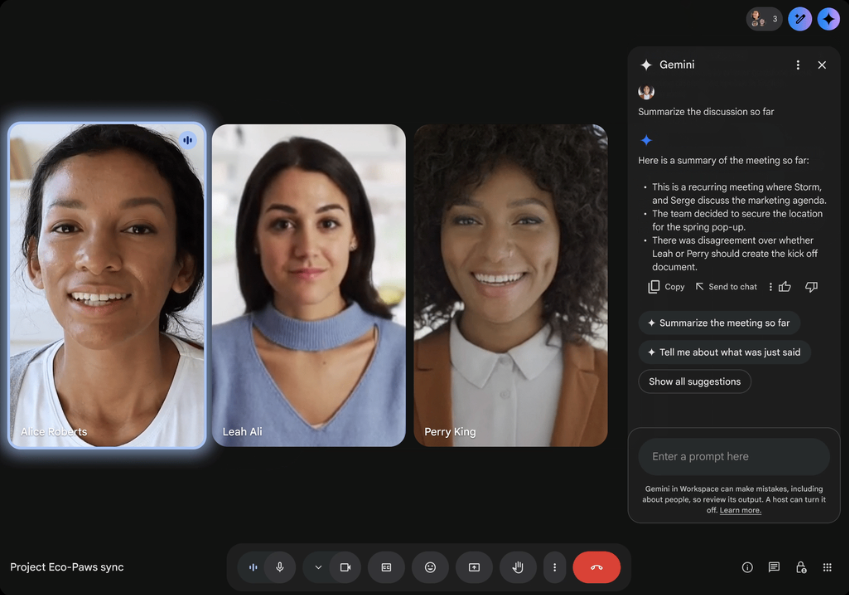Click 'Project Eco-Paws sync' meeting title
This screenshot has height=595, width=849.
(x=67, y=567)
